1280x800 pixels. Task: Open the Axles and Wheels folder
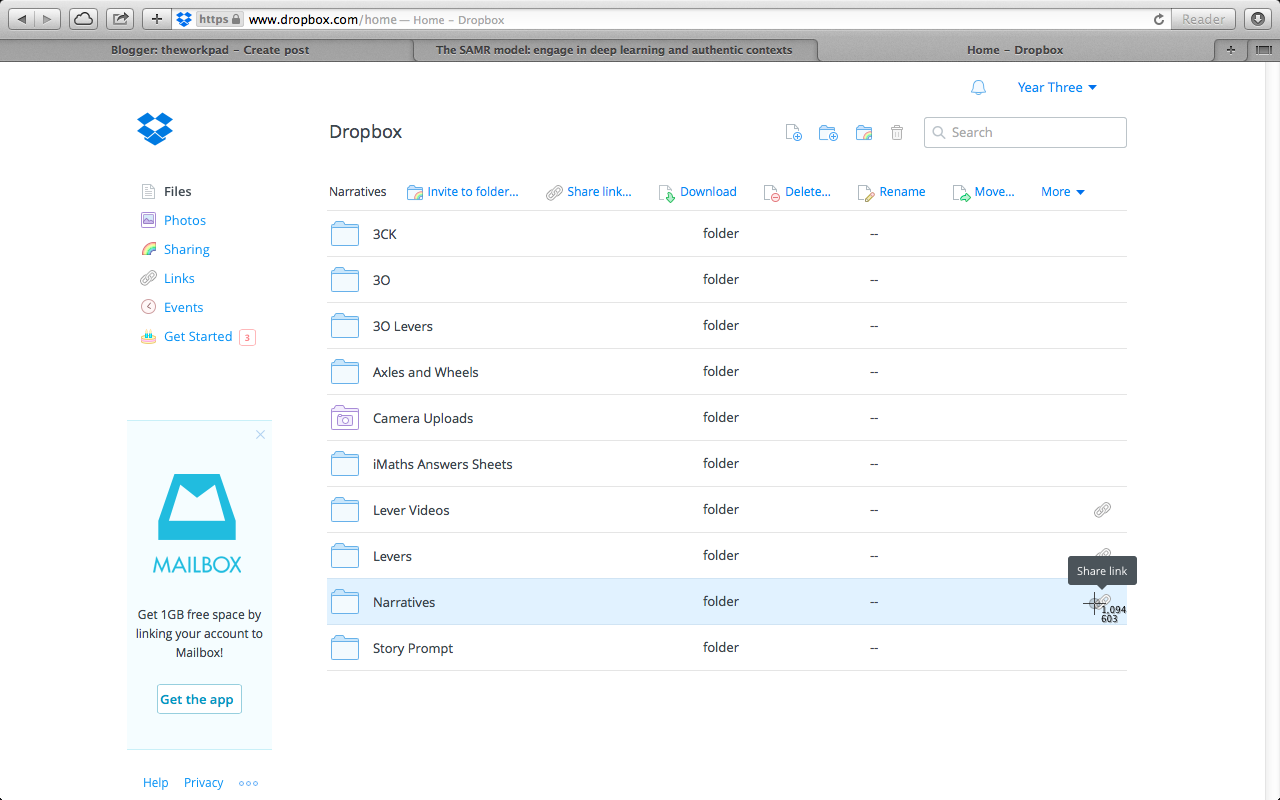(425, 372)
